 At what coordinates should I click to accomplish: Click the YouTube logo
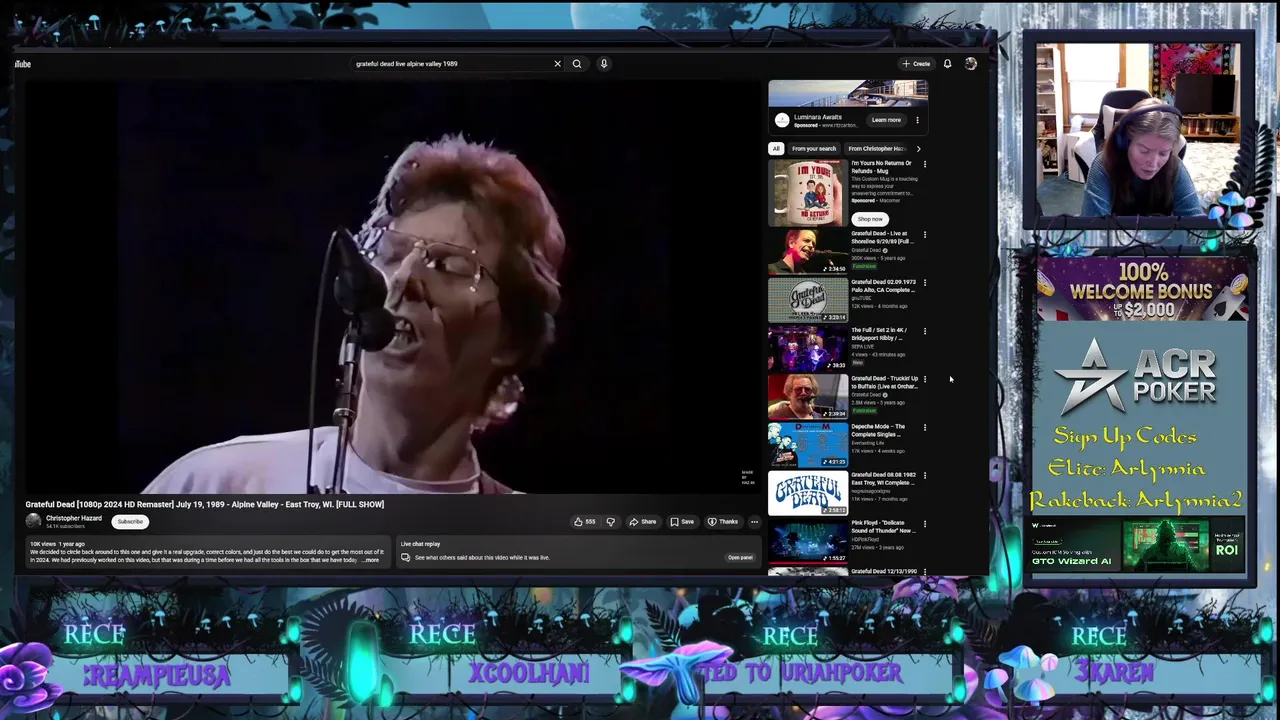click(x=22, y=64)
